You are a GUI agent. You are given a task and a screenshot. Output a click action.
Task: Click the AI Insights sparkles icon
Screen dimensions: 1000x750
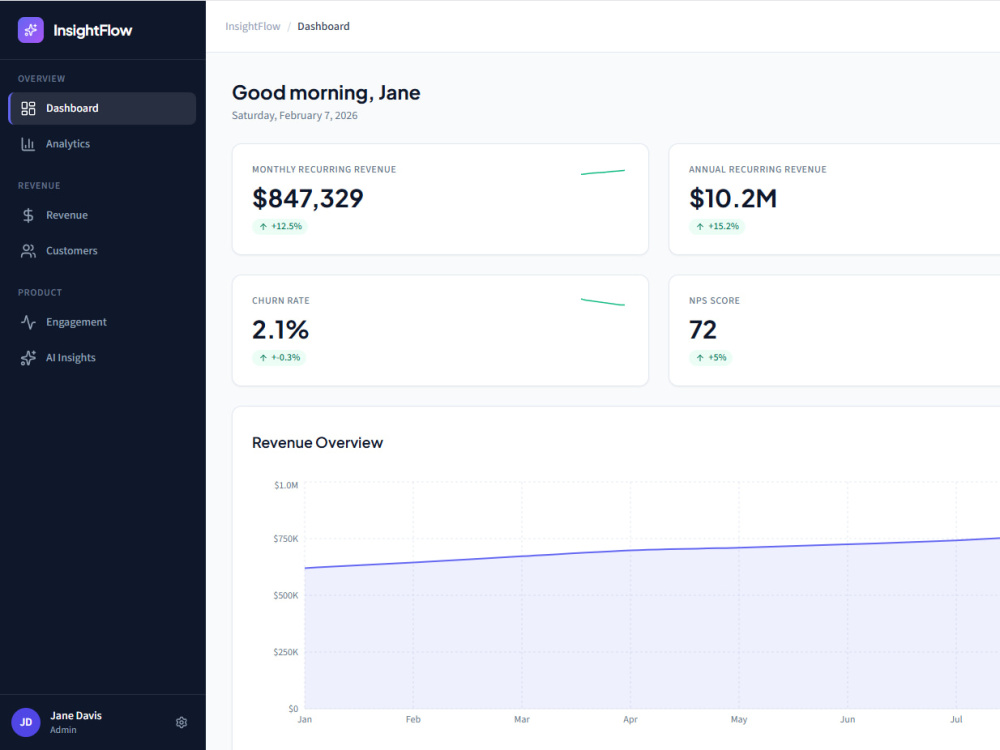point(28,358)
